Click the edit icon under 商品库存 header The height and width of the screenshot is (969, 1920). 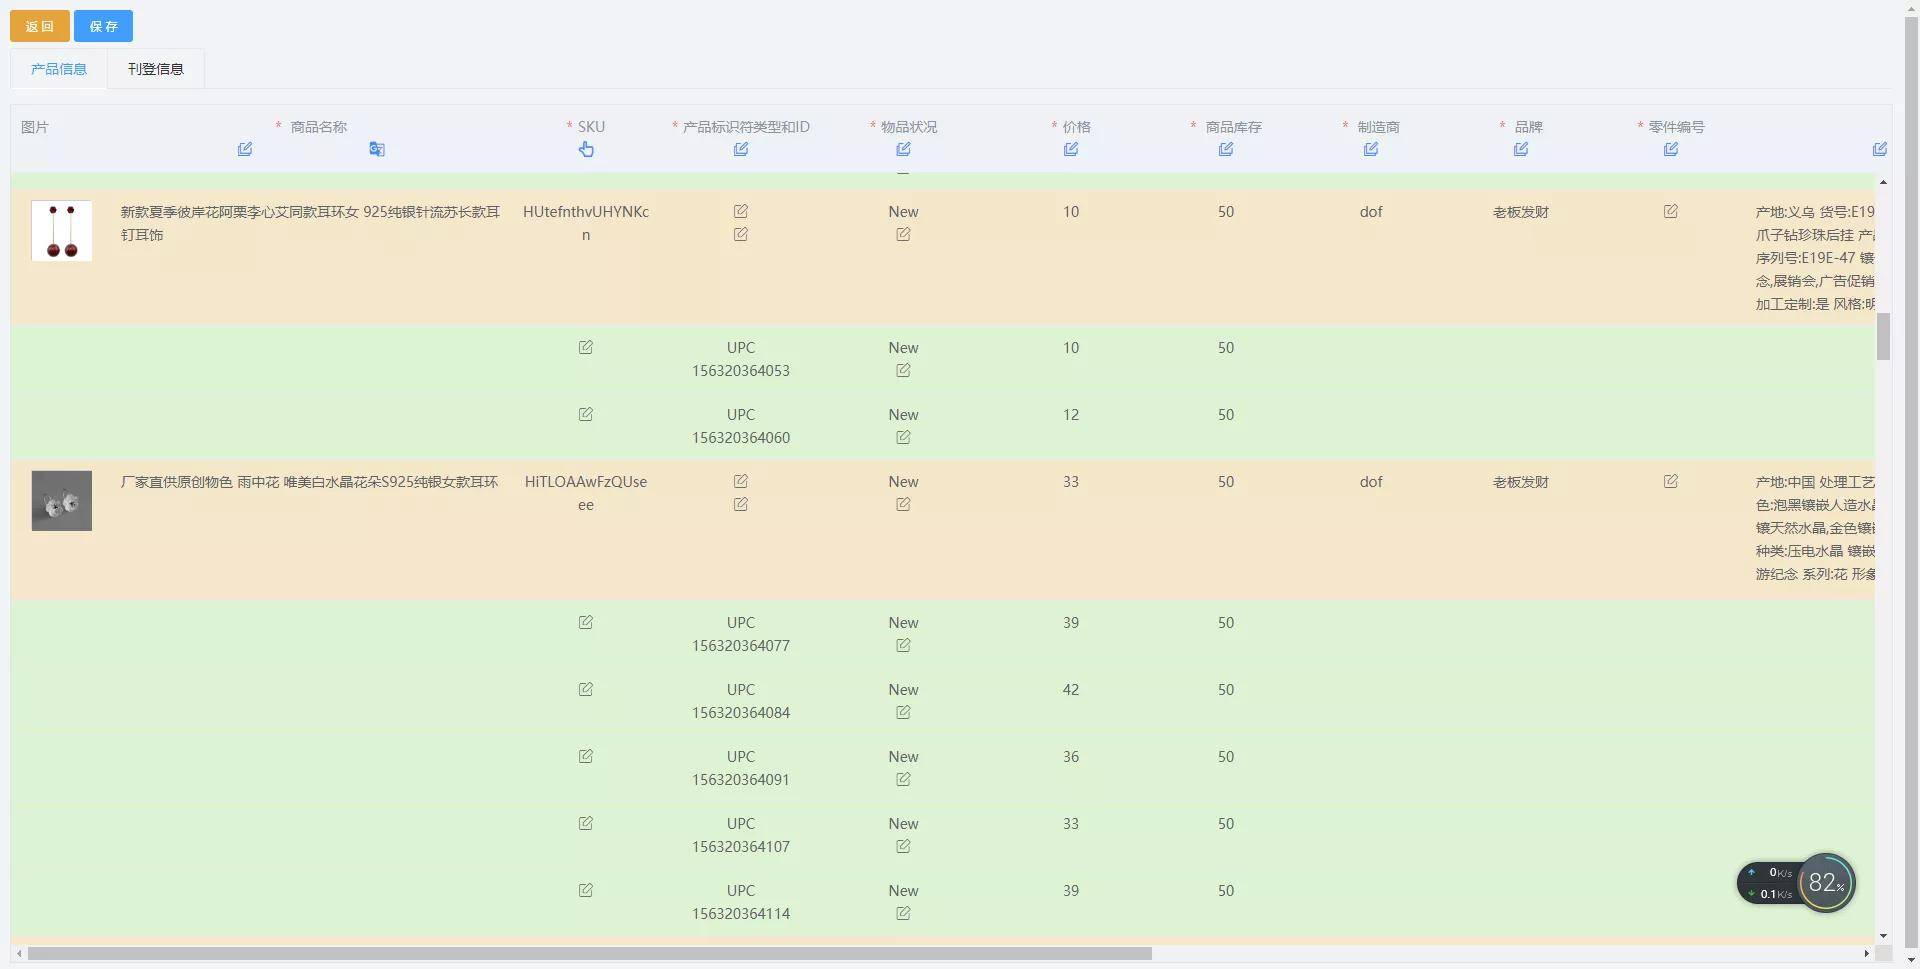point(1226,149)
